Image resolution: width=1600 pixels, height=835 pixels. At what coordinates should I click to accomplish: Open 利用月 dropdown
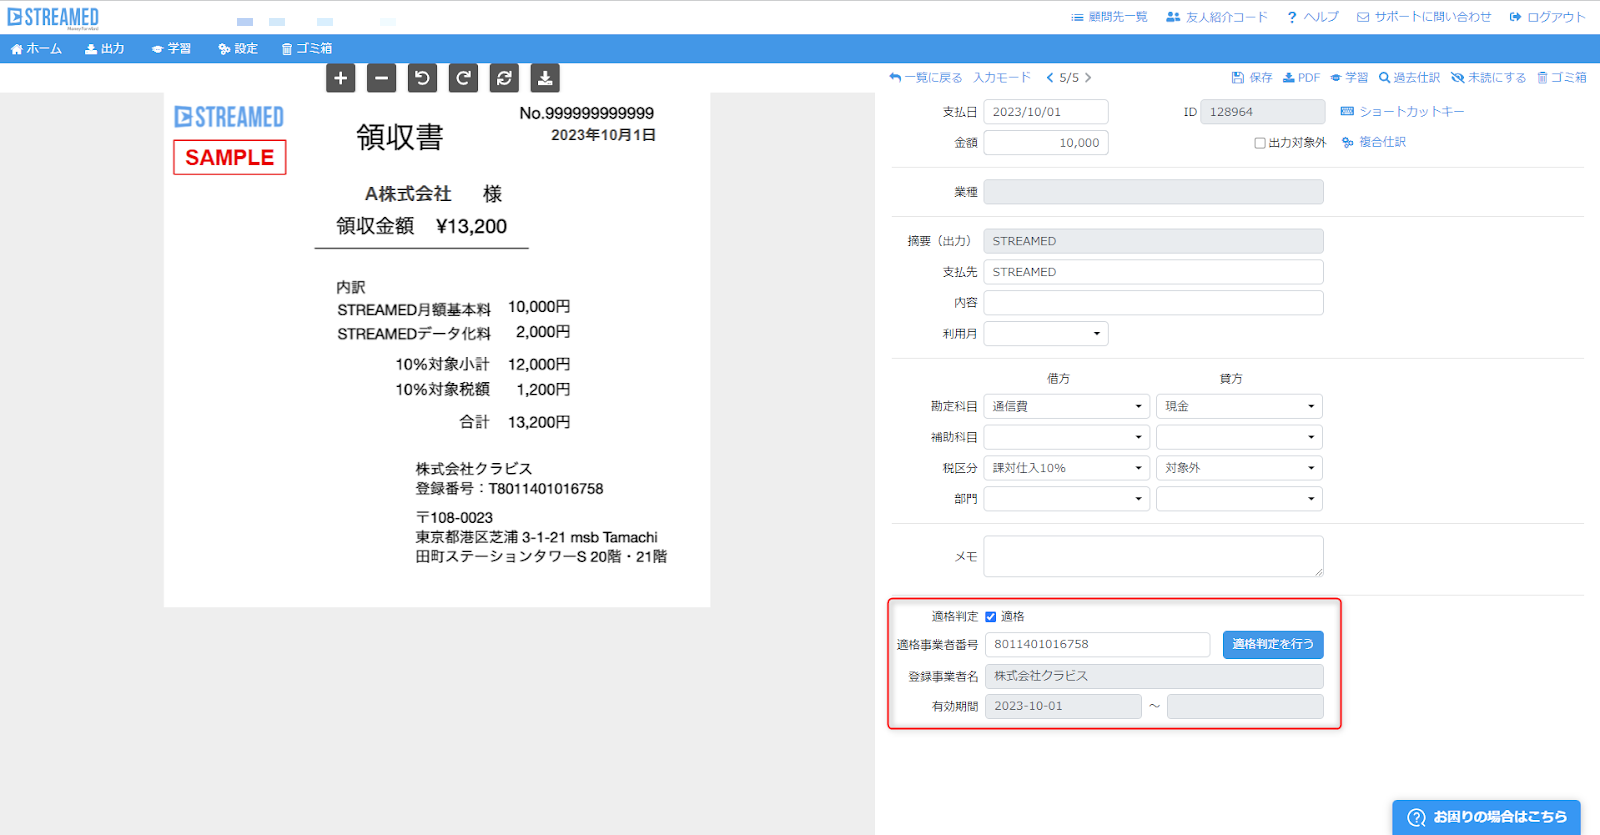pos(1046,334)
